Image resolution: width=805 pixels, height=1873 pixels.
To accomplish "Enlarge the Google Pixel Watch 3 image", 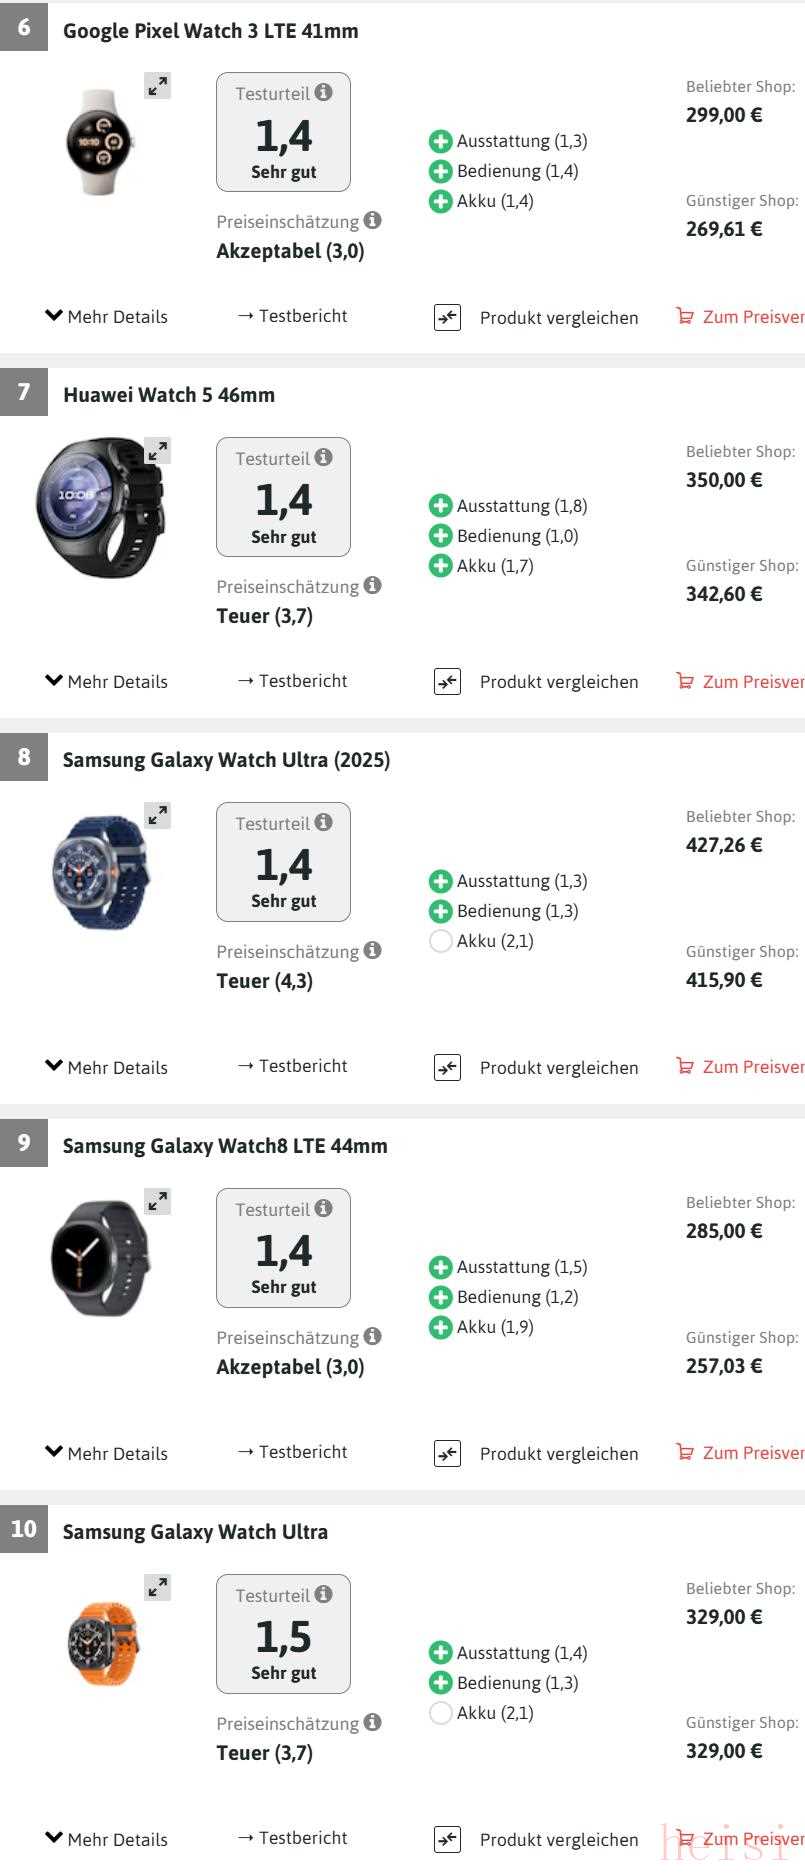I will (x=158, y=86).
